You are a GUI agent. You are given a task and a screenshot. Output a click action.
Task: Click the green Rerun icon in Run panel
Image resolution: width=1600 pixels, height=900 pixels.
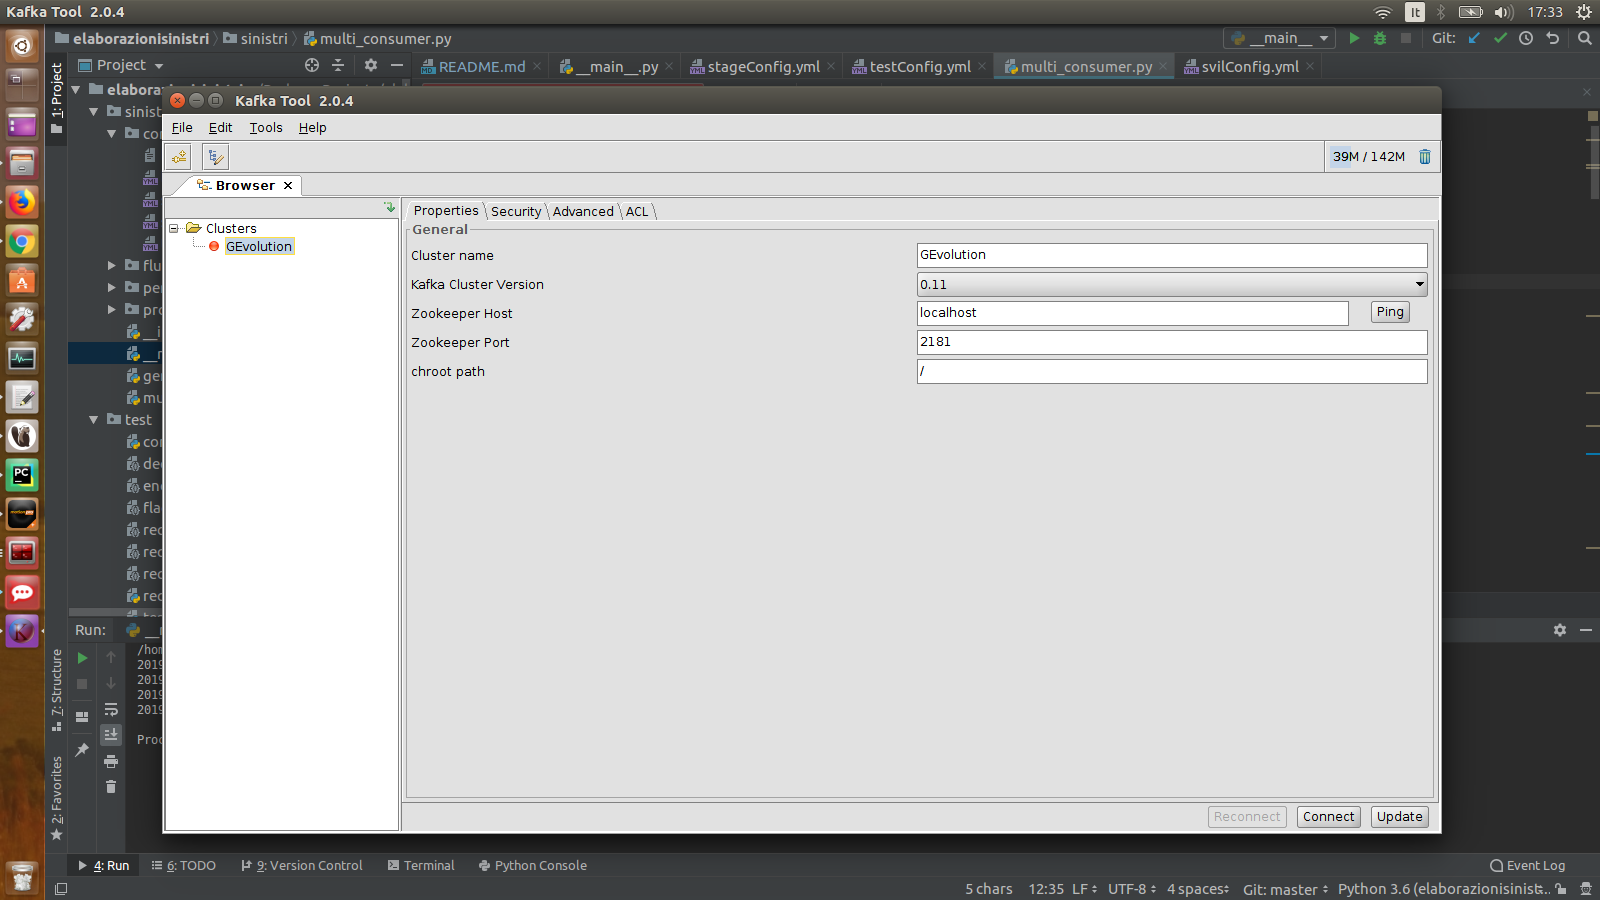[x=83, y=658]
